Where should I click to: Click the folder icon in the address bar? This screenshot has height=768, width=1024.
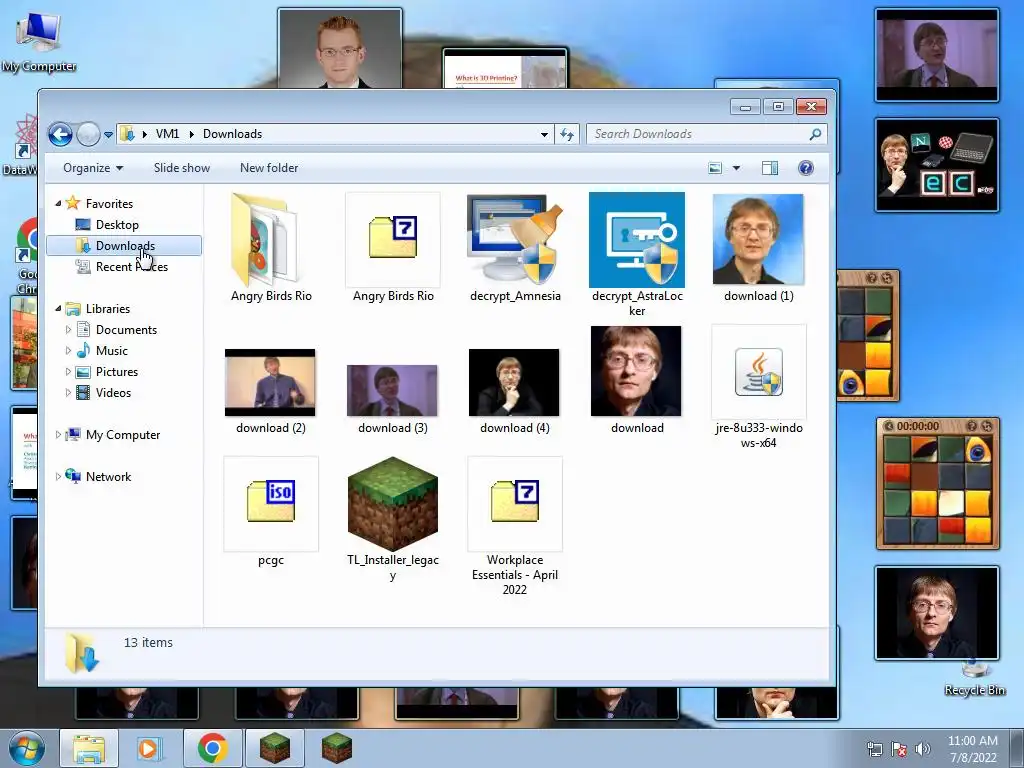[127, 134]
